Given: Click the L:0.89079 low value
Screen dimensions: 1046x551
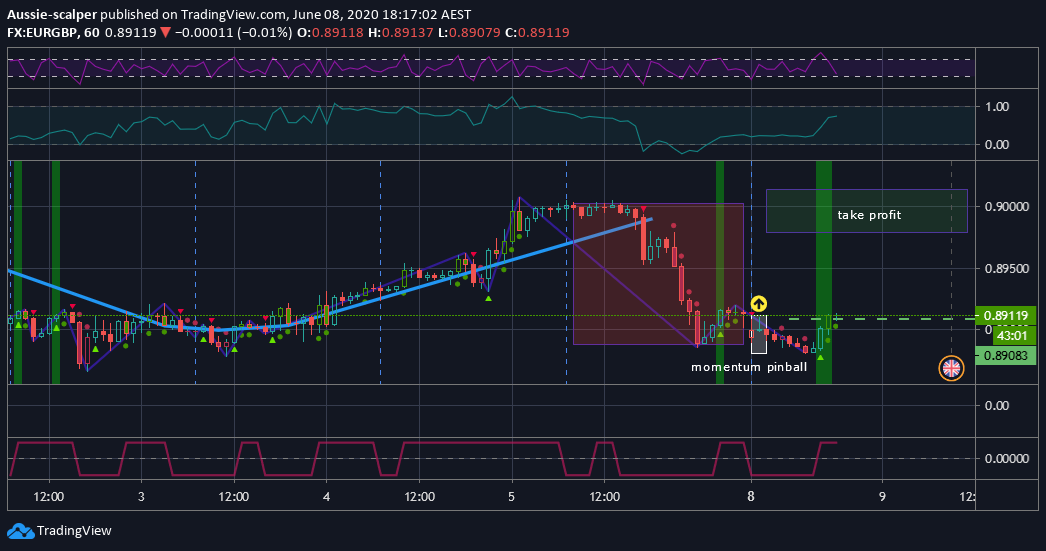Looking at the screenshot, I should point(469,33).
